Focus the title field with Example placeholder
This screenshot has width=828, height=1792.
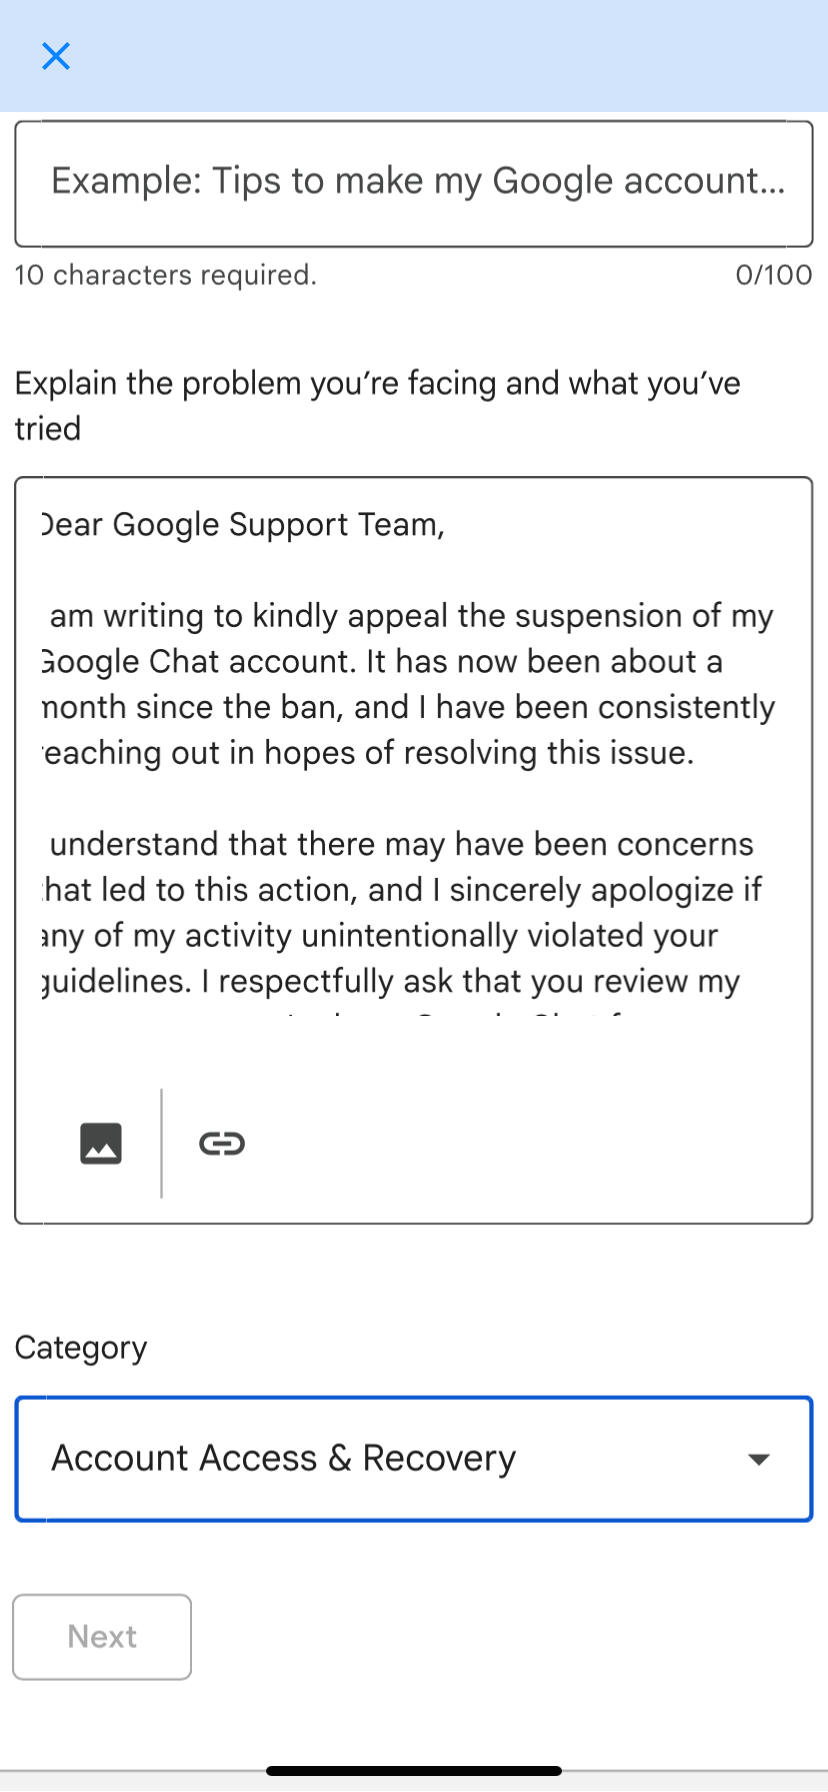414,182
